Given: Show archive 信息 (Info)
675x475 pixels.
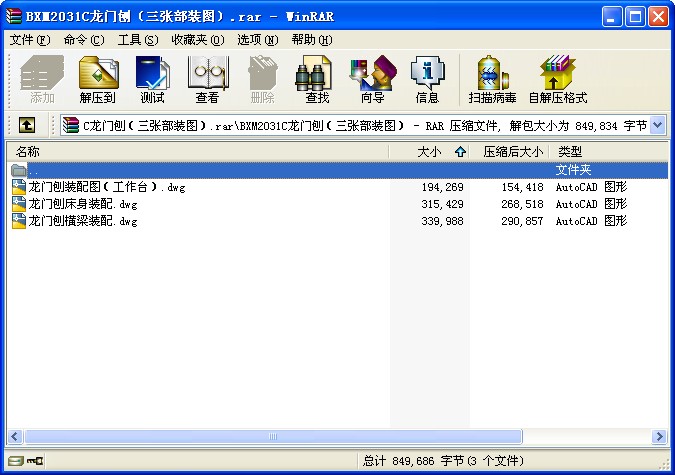Looking at the screenshot, I should pyautogui.click(x=427, y=79).
